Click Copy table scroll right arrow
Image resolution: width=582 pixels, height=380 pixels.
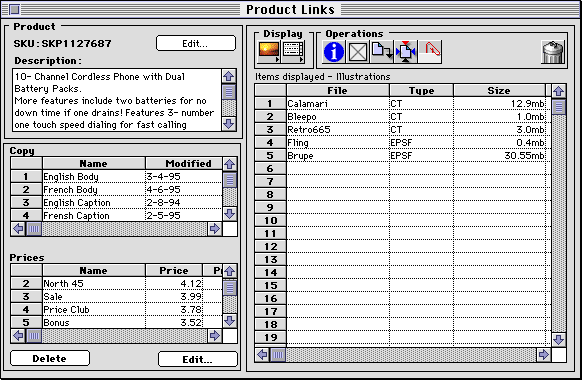215,229
